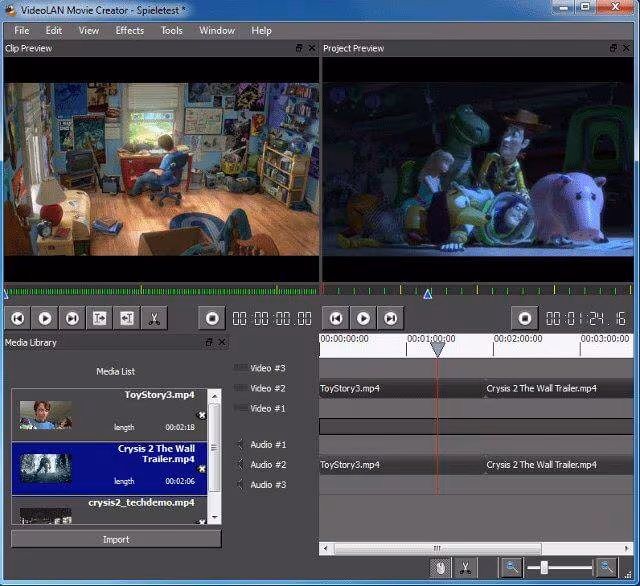
Task: Select the timeline cut scissors tool
Action: (x=465, y=568)
